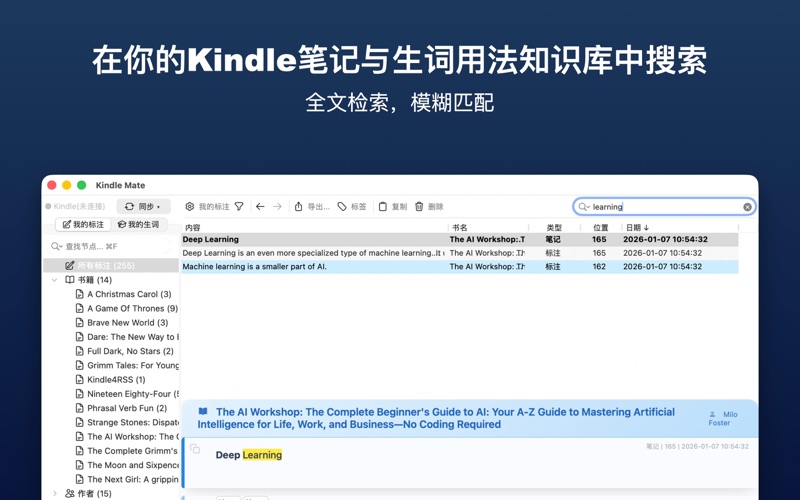Click position value 162 cell

[x=599, y=266]
